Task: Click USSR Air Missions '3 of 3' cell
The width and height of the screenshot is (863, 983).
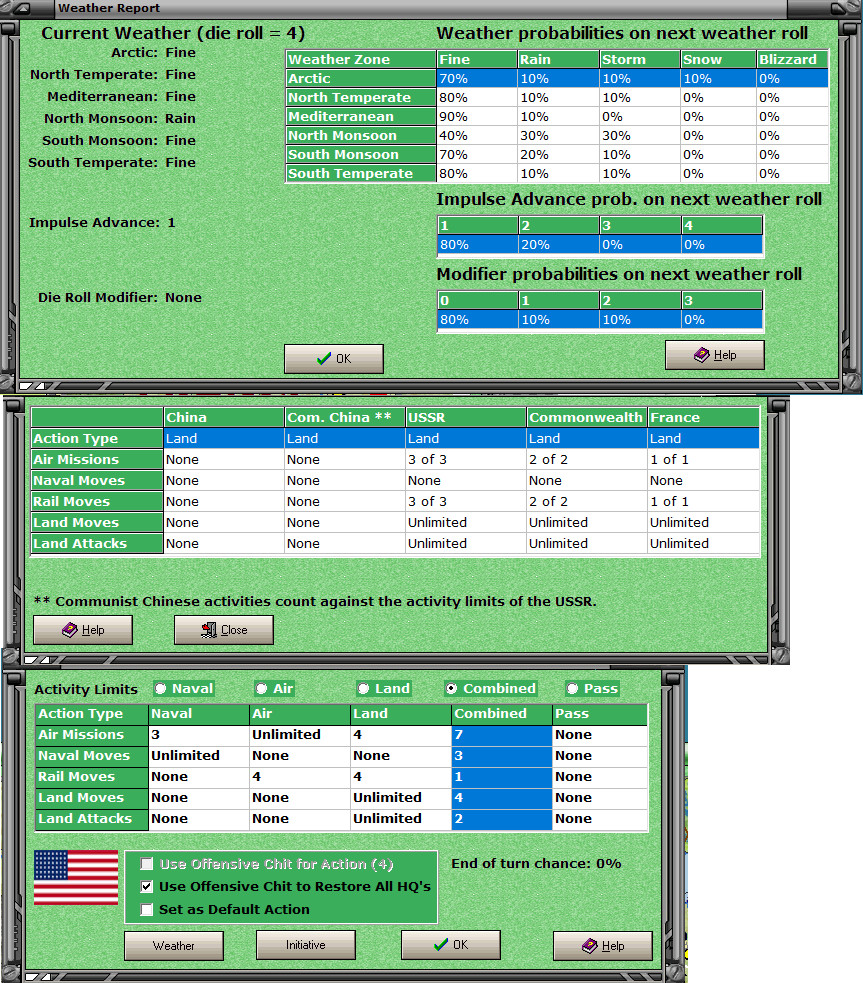Action: tap(466, 460)
